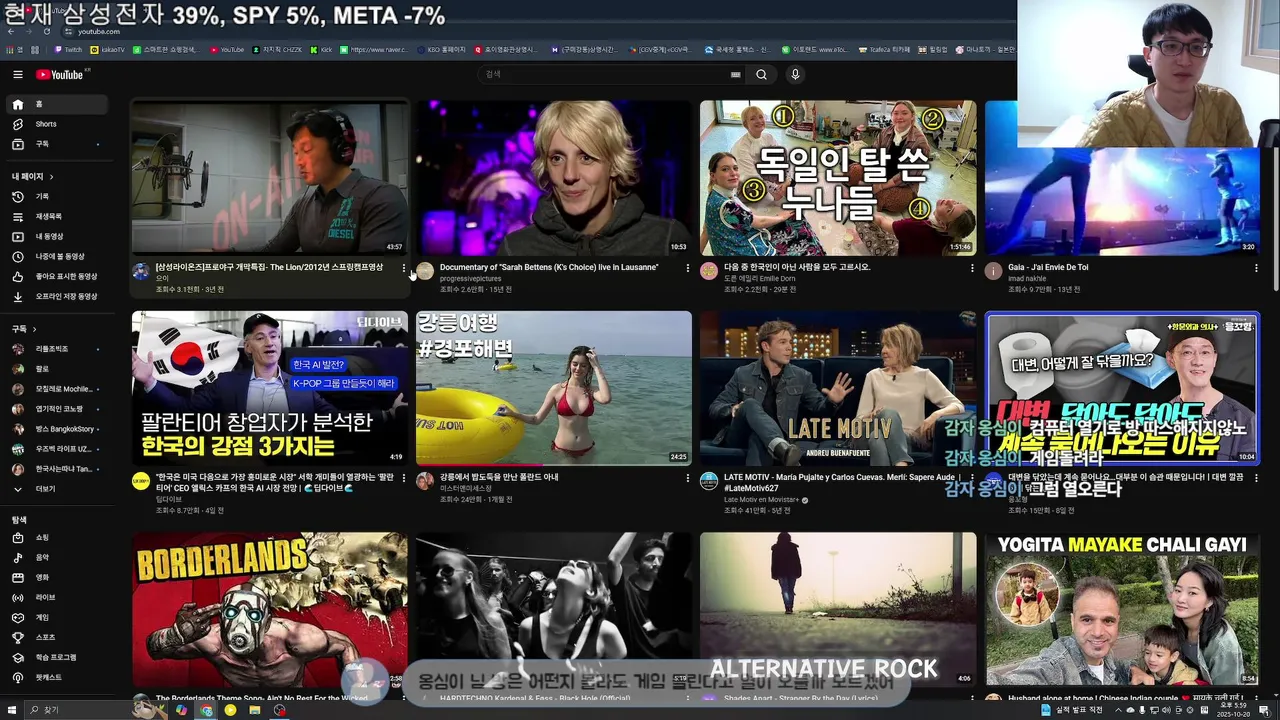1280x720 pixels.
Task: Open 영화 in explore section
Action: (57, 578)
